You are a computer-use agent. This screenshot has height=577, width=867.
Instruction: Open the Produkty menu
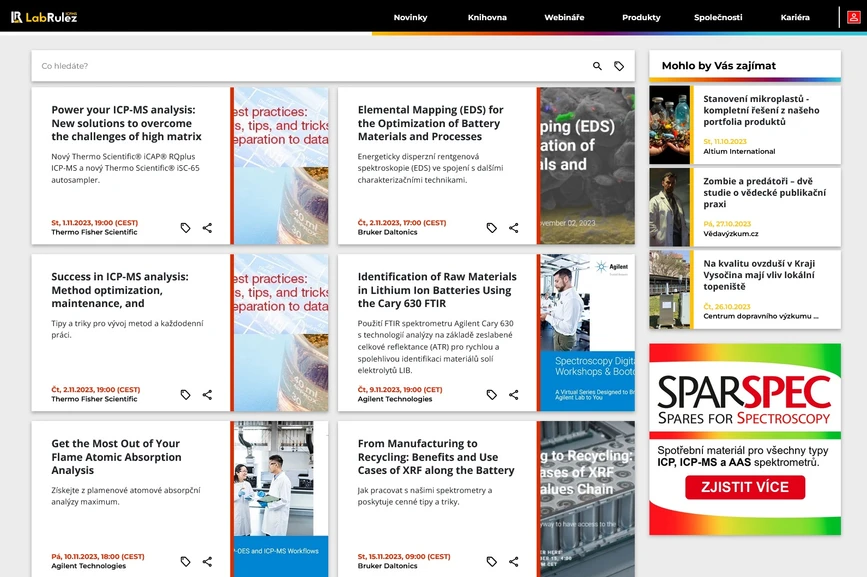641,17
